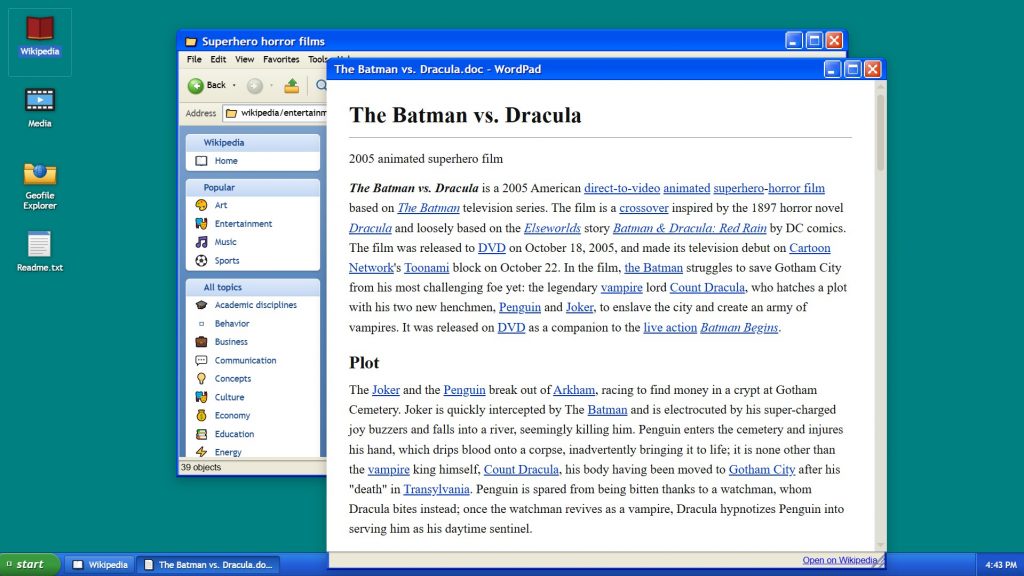Open the Favorites menu in explorer
This screenshot has width=1024, height=576.
[281, 59]
